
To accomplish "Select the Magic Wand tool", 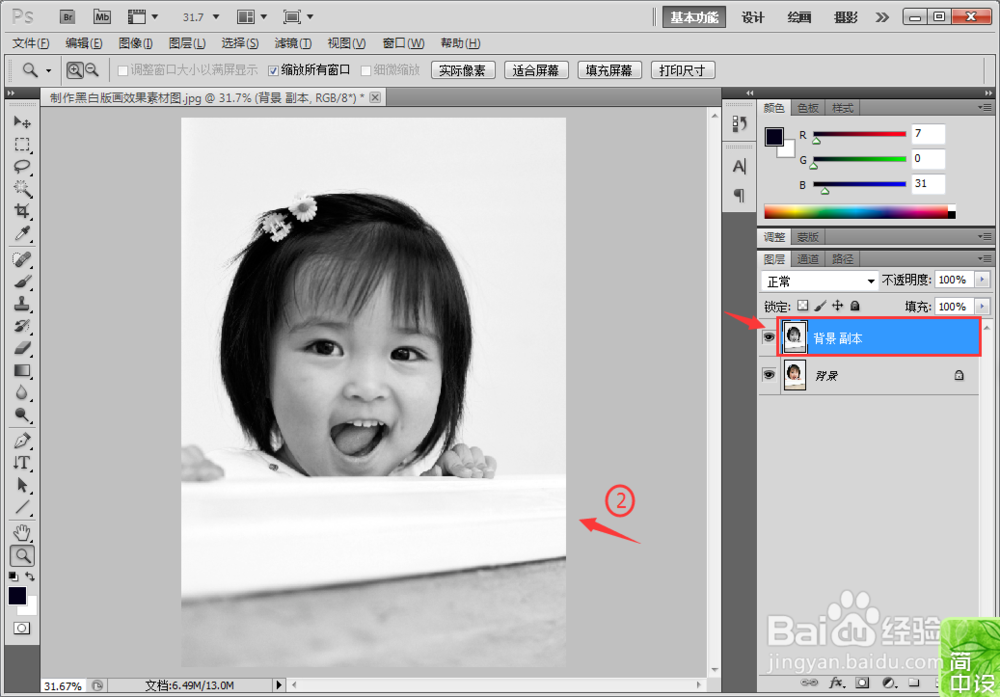I will point(22,189).
